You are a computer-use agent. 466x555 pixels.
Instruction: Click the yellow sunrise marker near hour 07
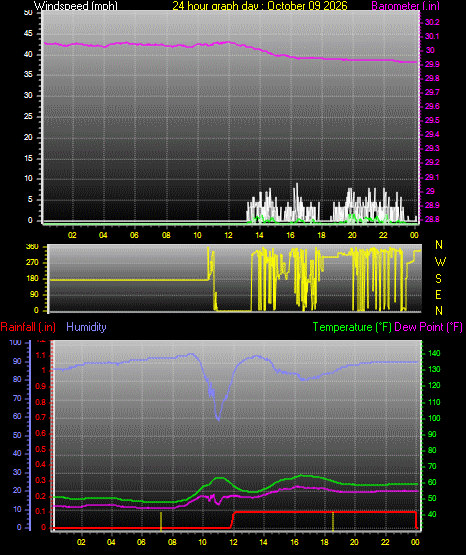161,521
